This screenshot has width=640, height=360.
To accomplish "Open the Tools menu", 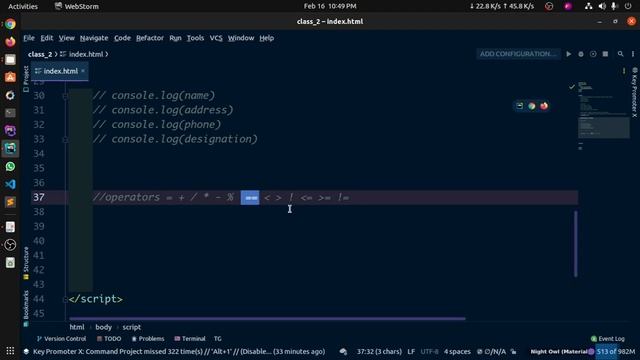I will tap(195, 38).
